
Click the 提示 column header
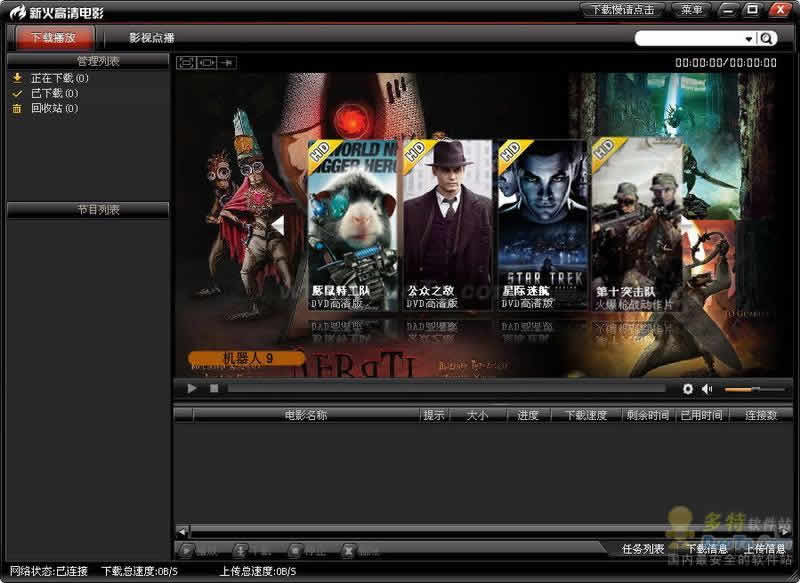(434, 415)
